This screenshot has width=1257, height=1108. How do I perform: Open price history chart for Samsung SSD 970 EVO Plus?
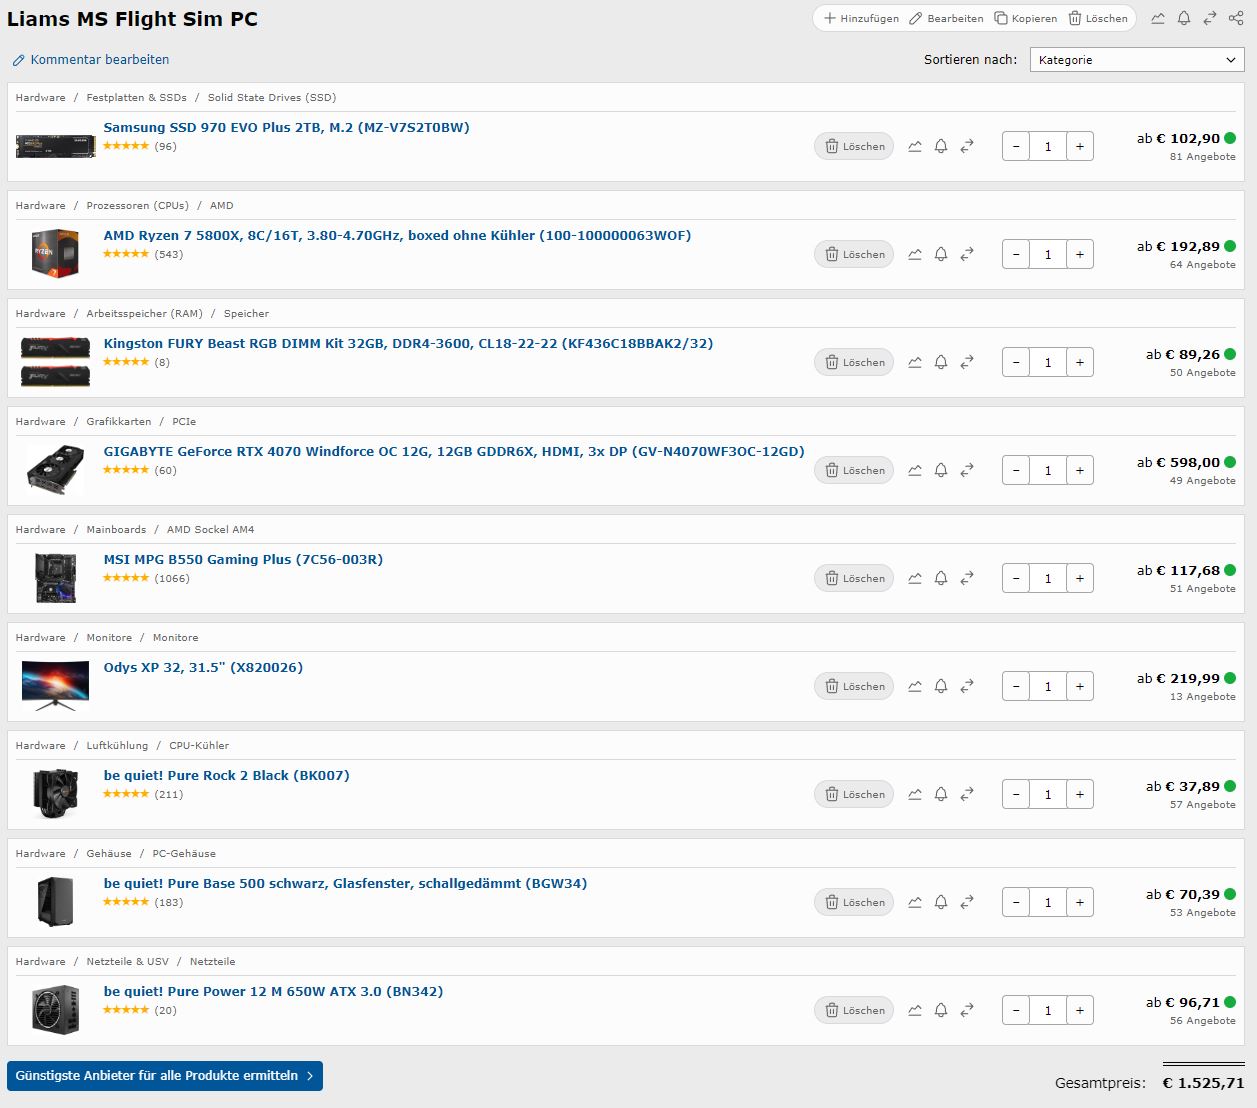915,146
